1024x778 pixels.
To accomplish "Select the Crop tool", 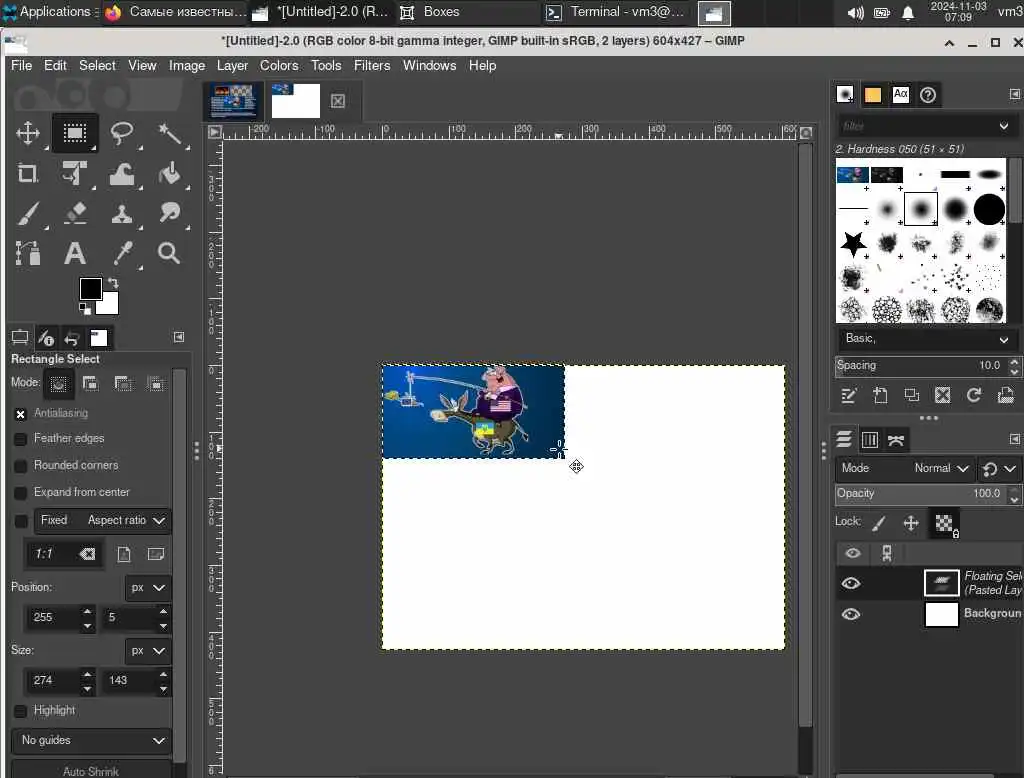I will coord(27,174).
